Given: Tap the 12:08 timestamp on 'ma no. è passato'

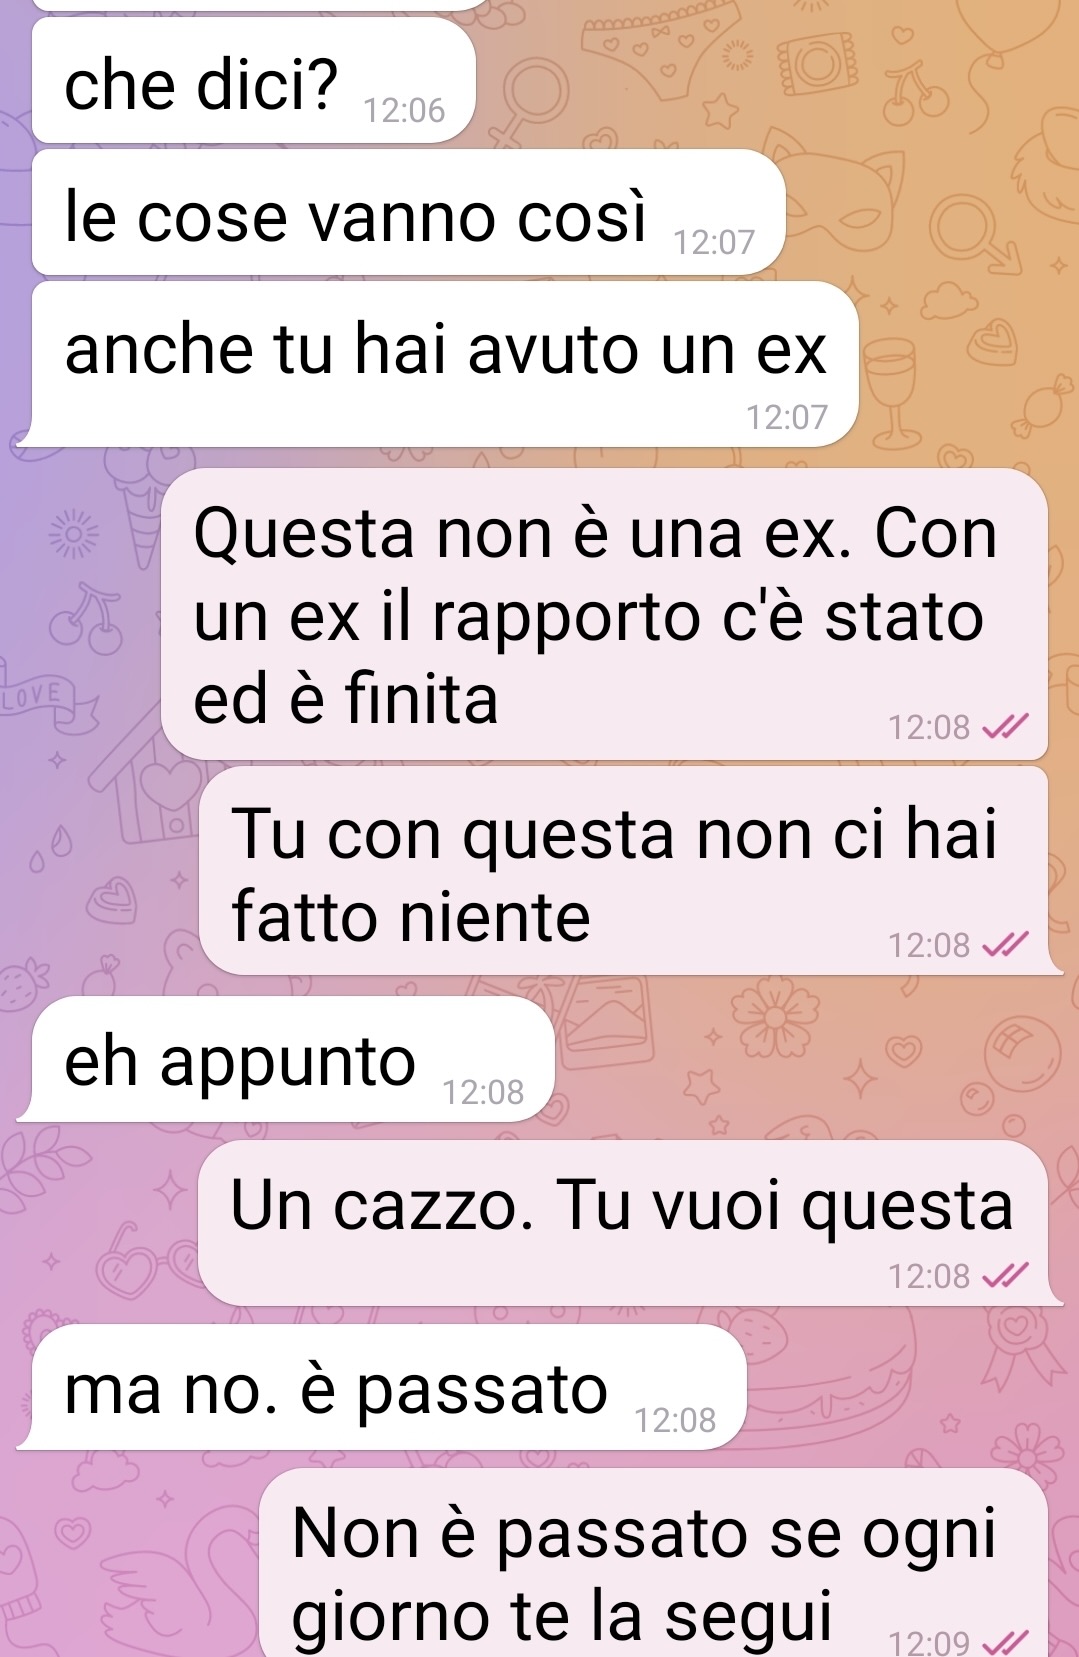Looking at the screenshot, I should click(675, 1420).
